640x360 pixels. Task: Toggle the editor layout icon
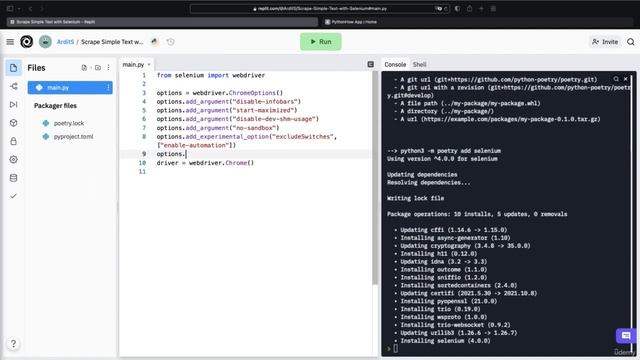(x=371, y=64)
